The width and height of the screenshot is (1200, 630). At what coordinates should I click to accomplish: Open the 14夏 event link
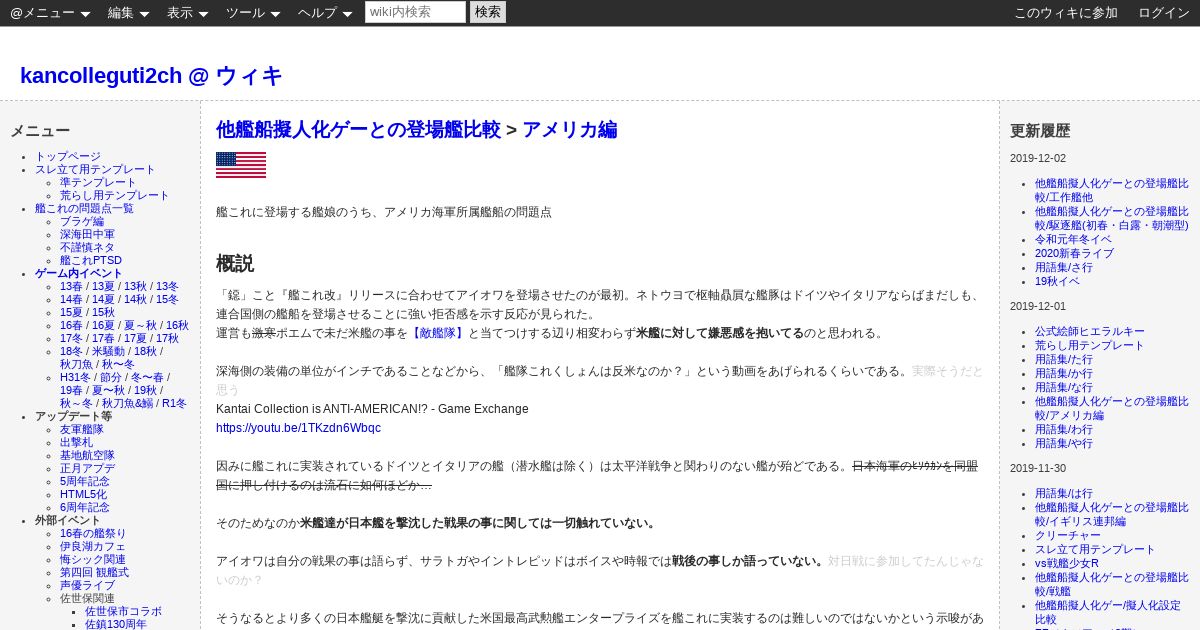(x=103, y=300)
